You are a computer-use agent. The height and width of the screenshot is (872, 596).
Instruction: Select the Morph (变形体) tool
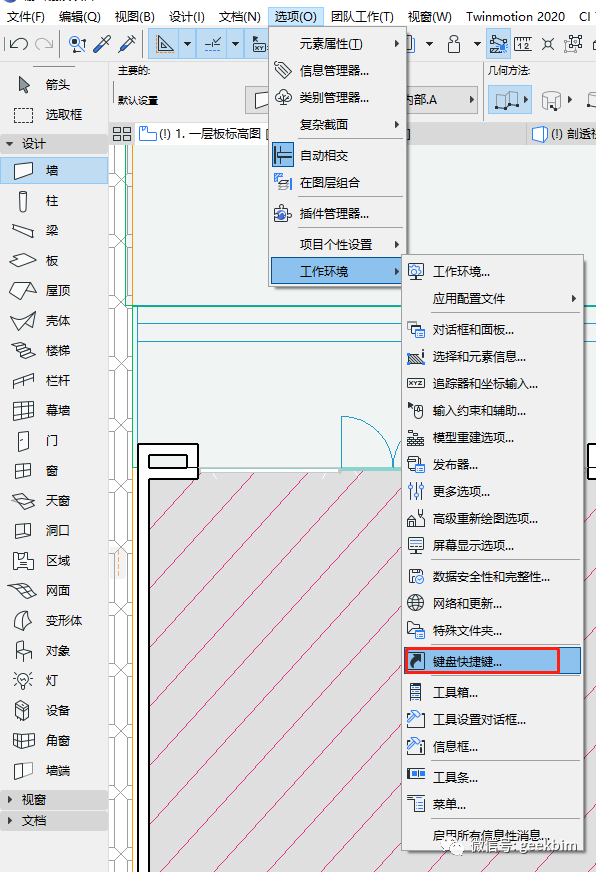click(54, 621)
